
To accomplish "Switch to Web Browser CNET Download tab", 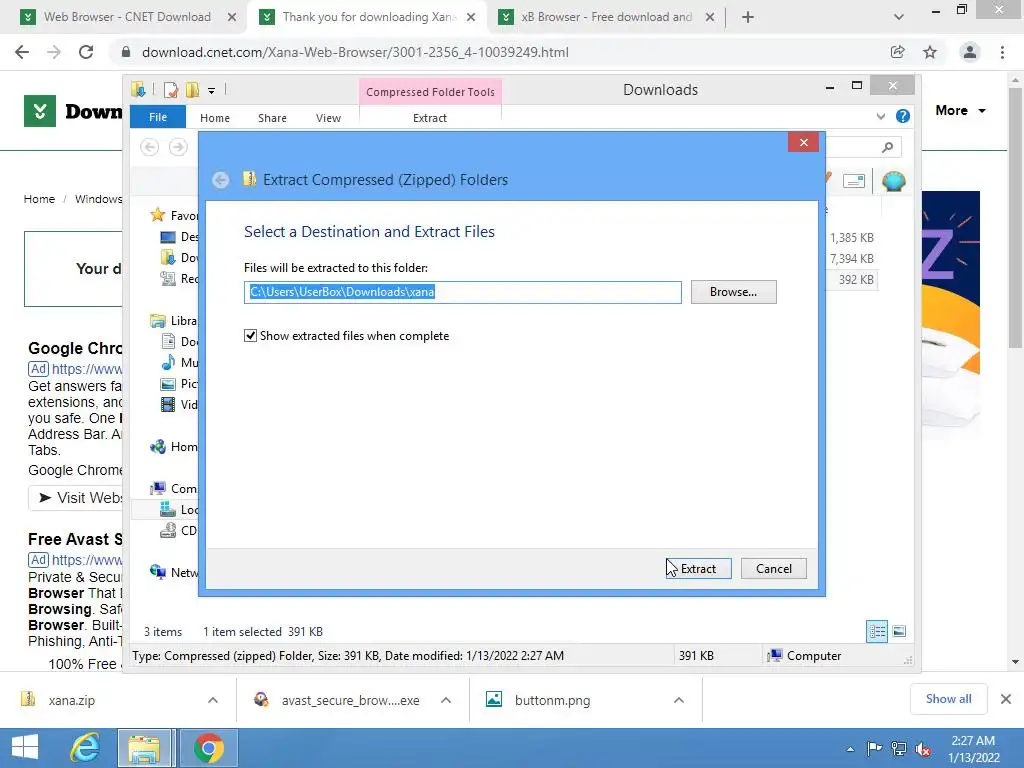I will pyautogui.click(x=127, y=17).
